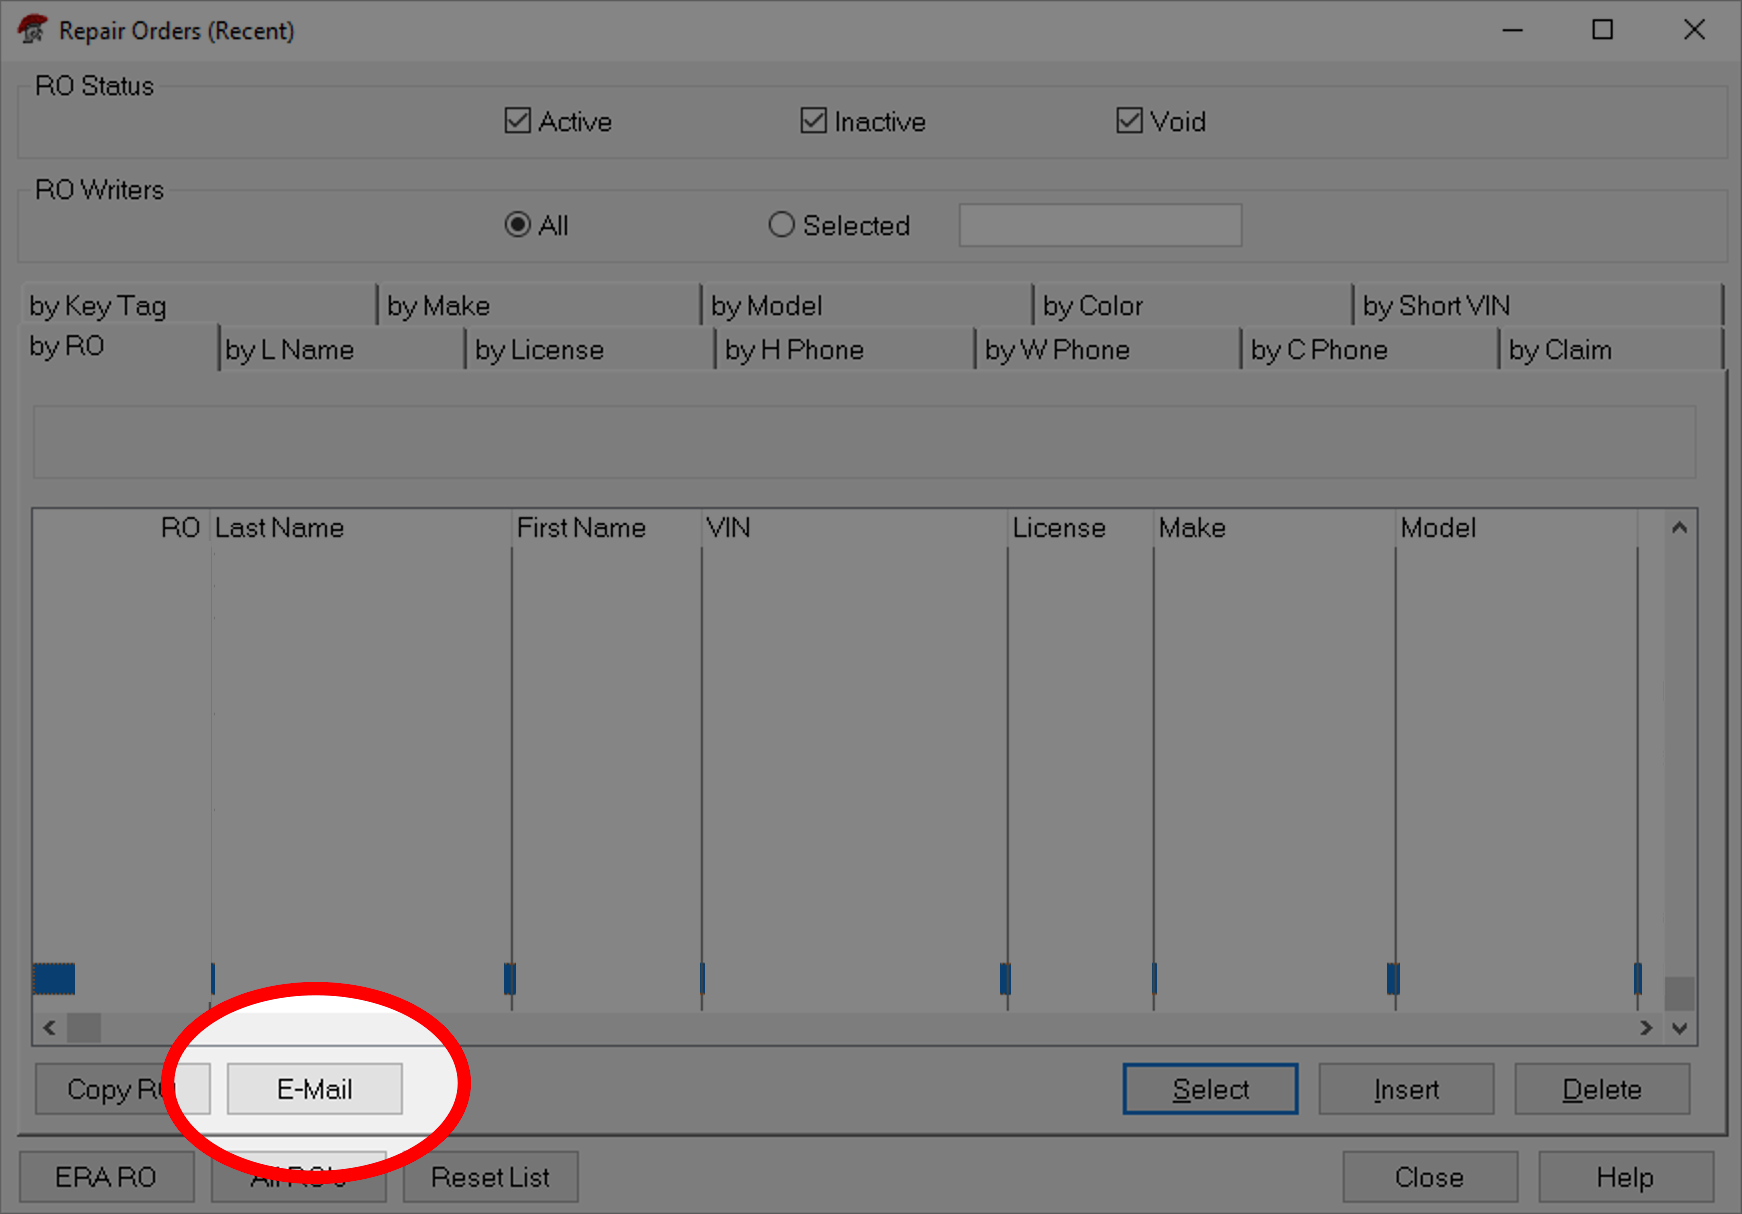Click the VIN column header
Screen dimensions: 1742x1214
[728, 528]
